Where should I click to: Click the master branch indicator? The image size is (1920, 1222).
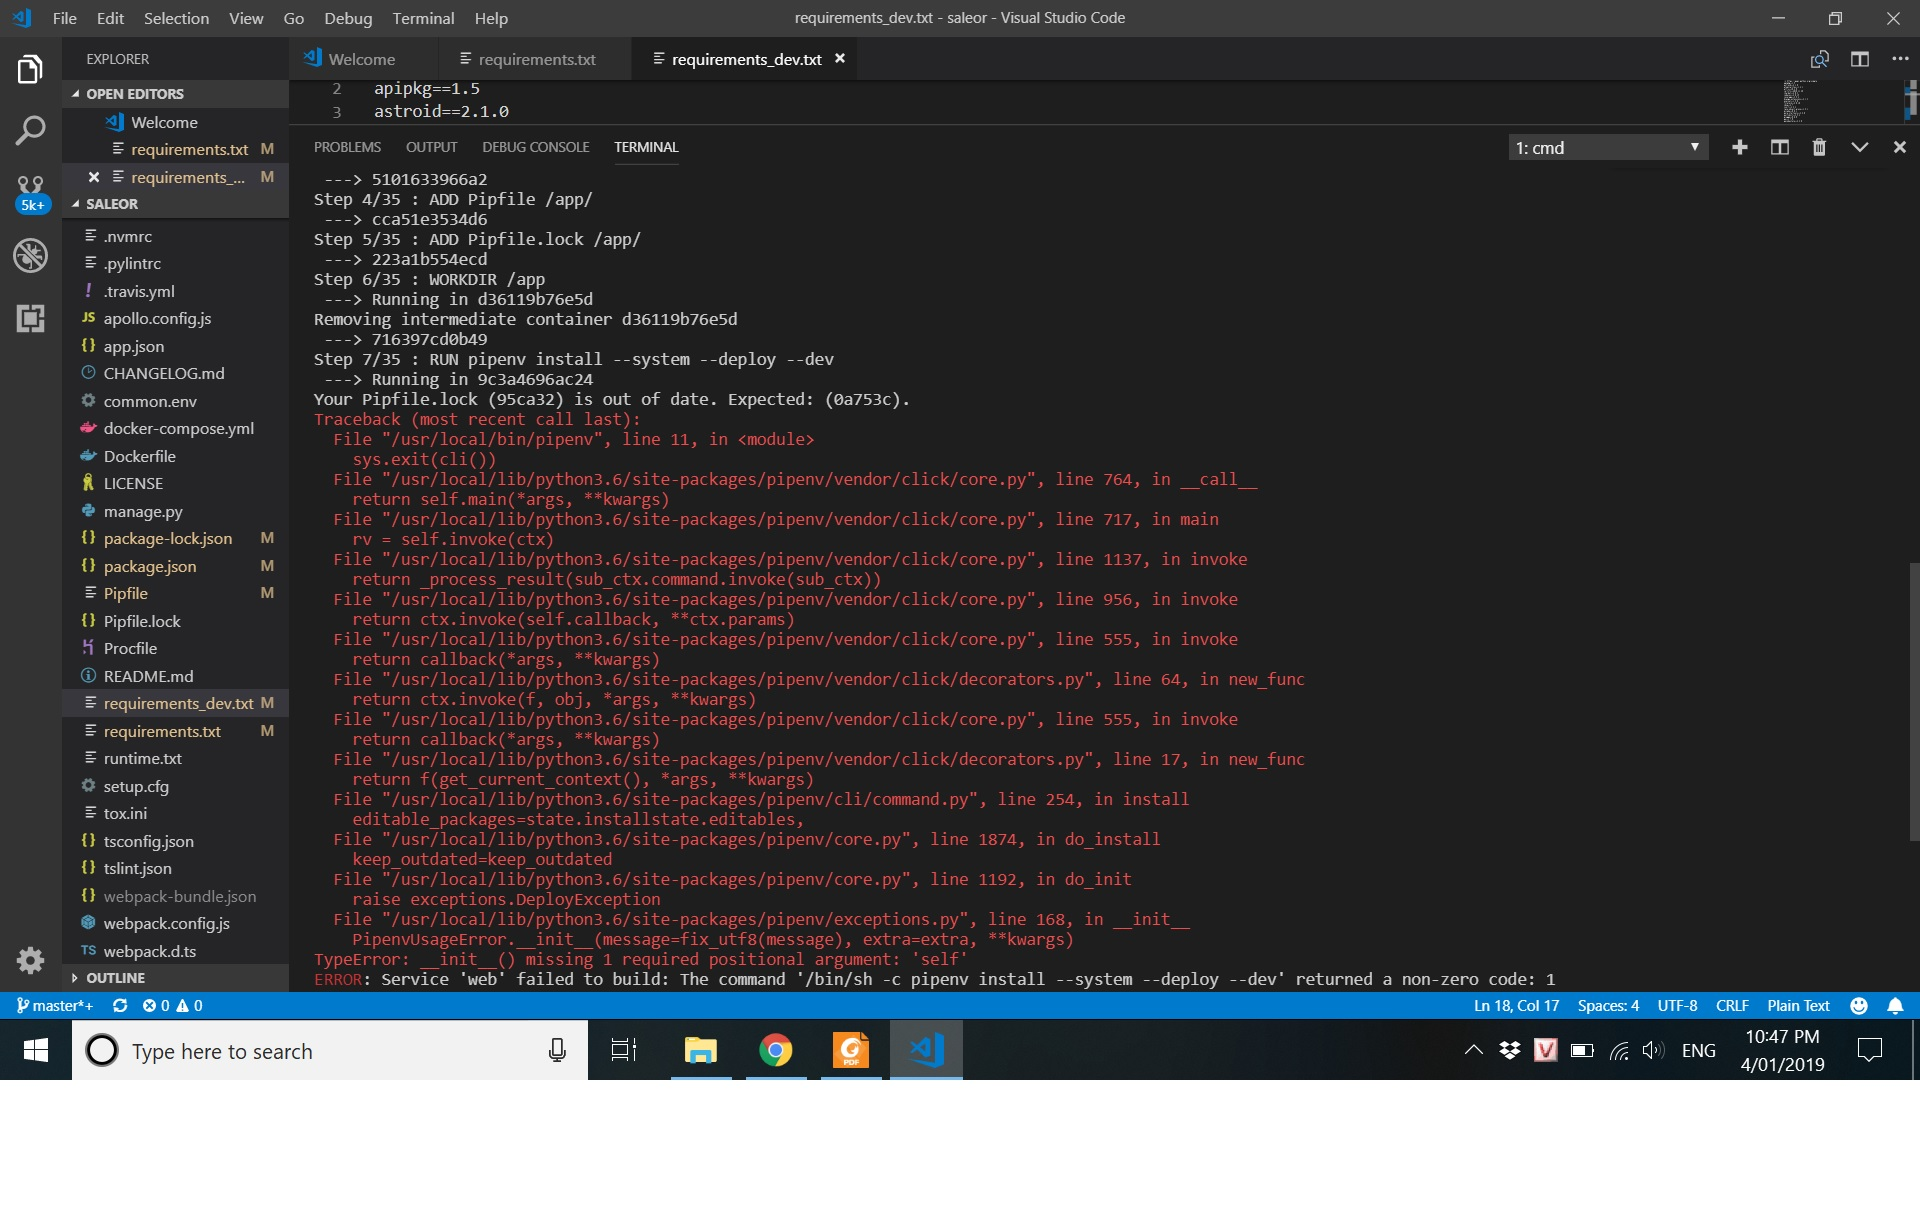click(55, 1005)
